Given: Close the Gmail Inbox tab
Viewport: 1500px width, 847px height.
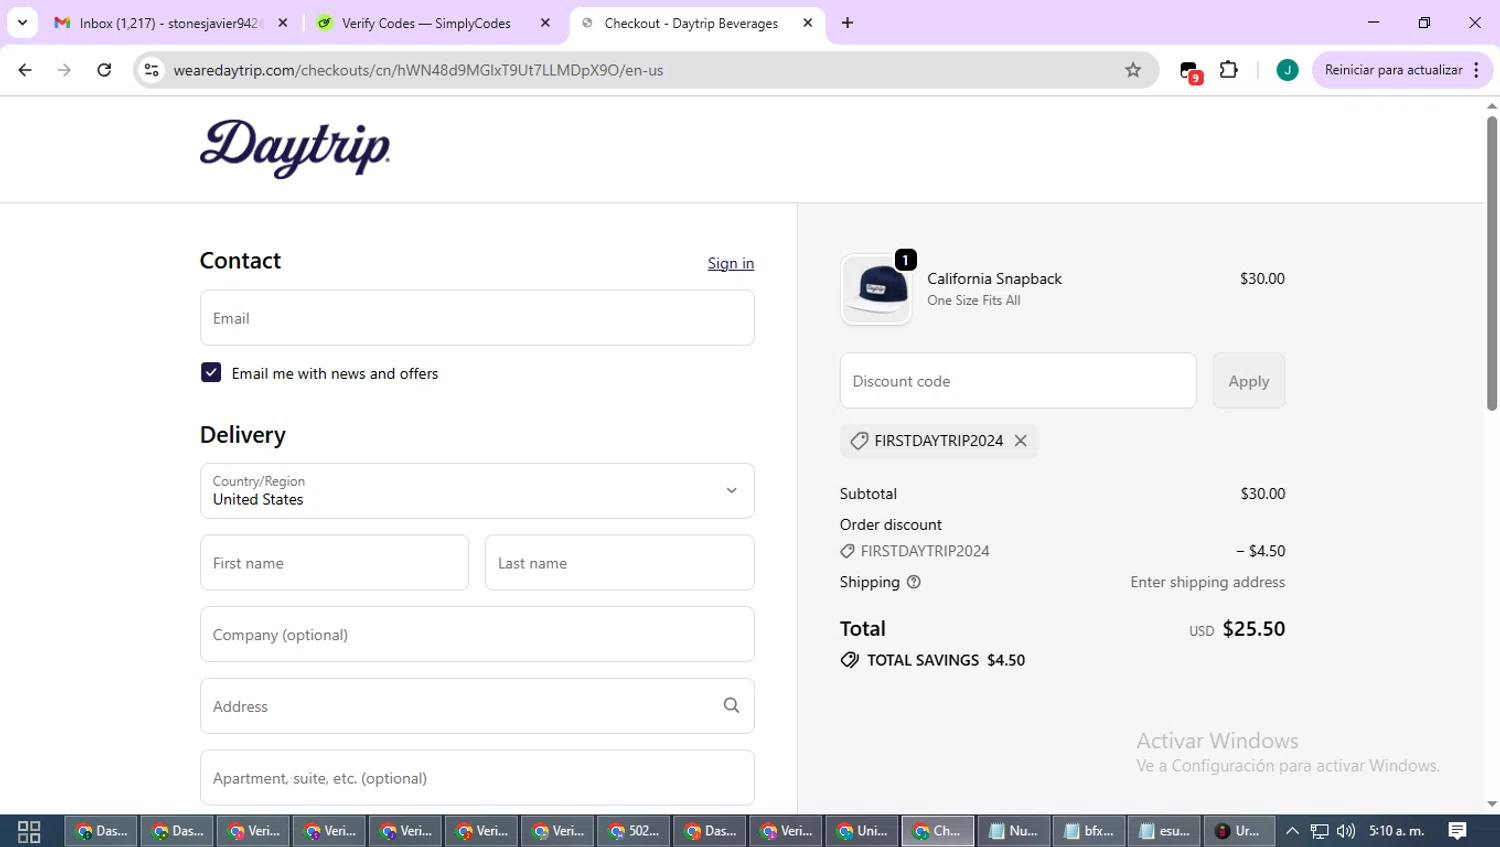Looking at the screenshot, I should 283,23.
